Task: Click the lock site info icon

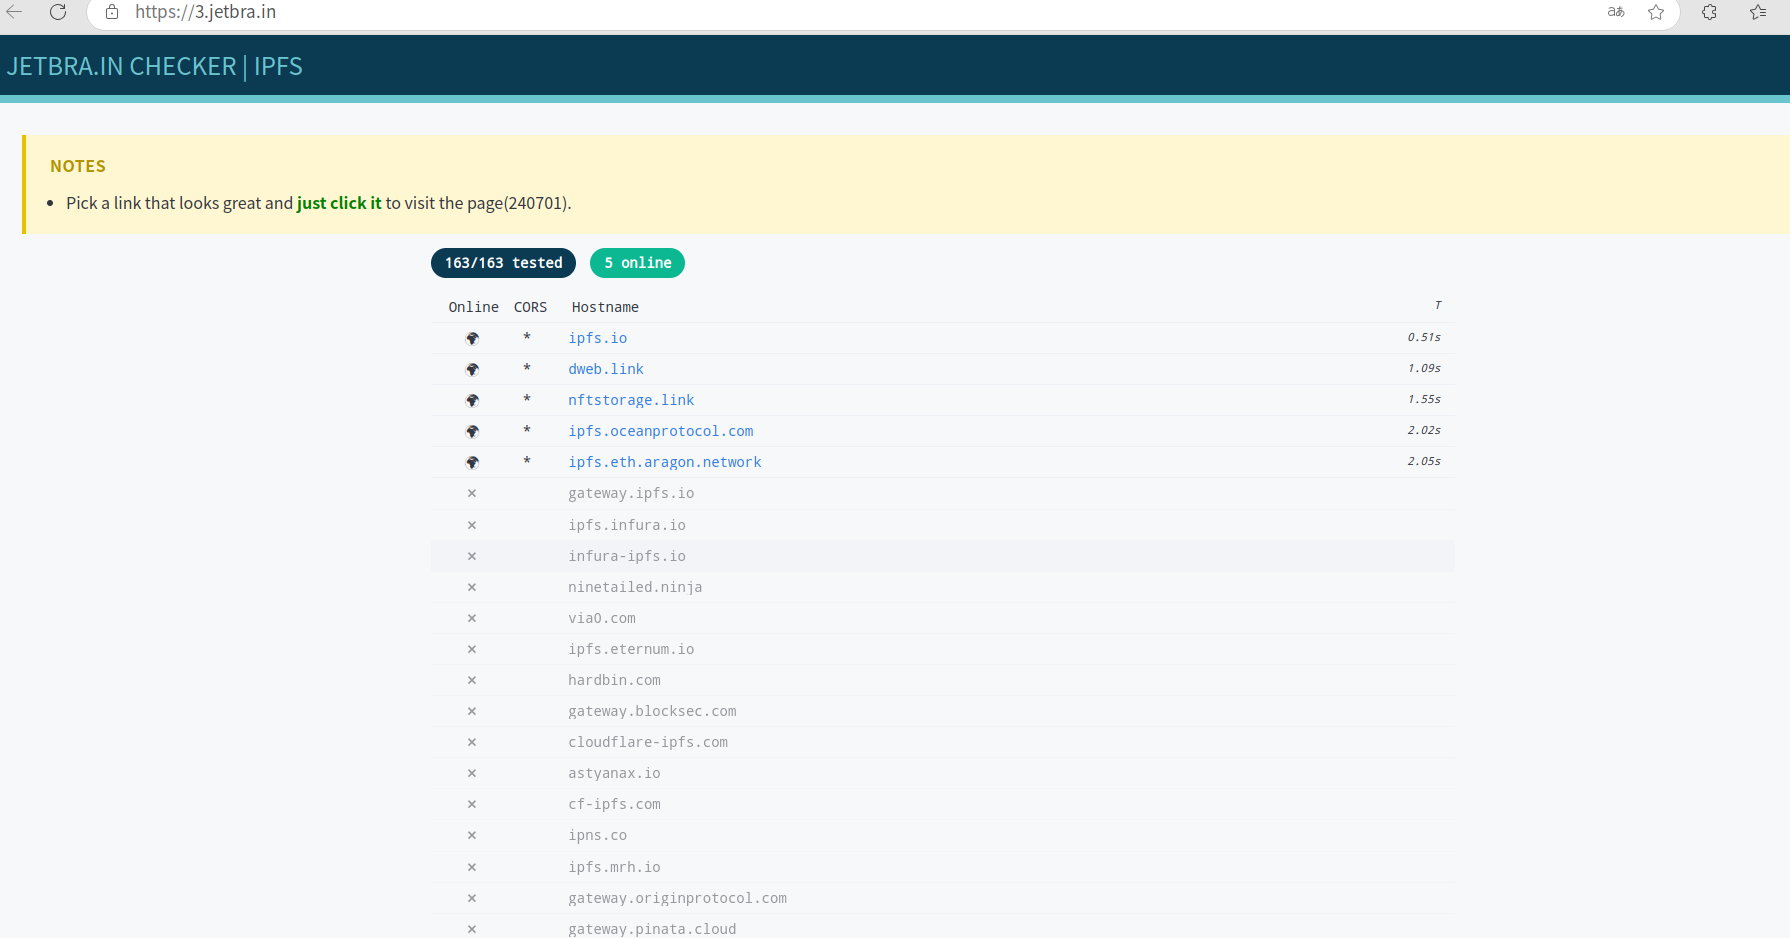Action: tap(112, 12)
